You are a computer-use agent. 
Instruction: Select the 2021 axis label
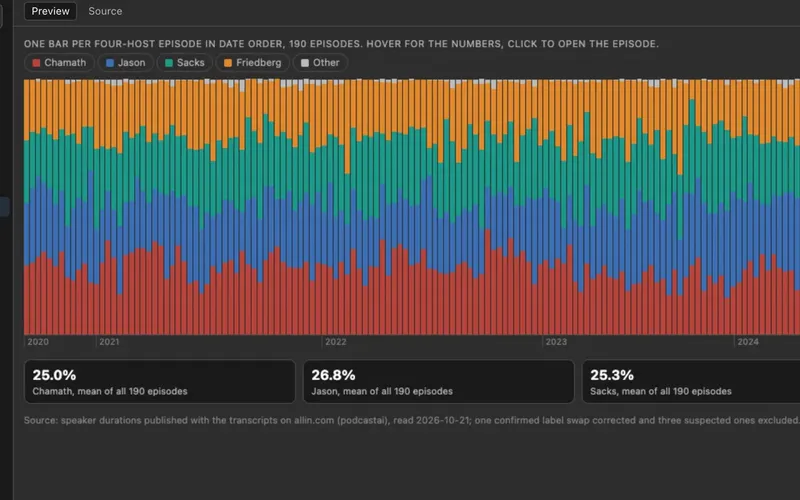click(109, 342)
